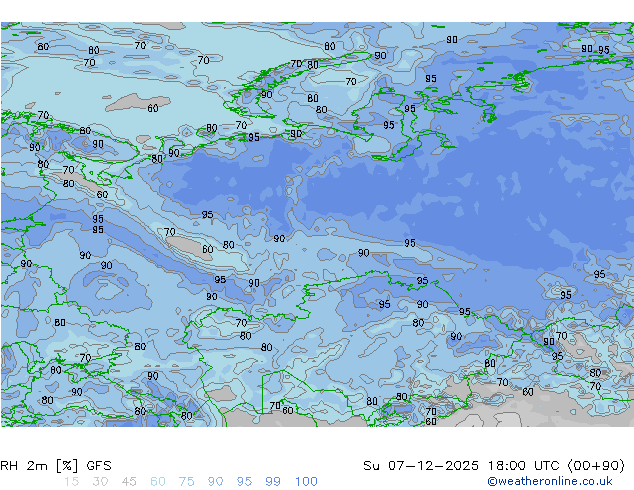The image size is (634, 490).
Task: Click the 'RH 2m [%]' title label
Action: [x=39, y=466]
